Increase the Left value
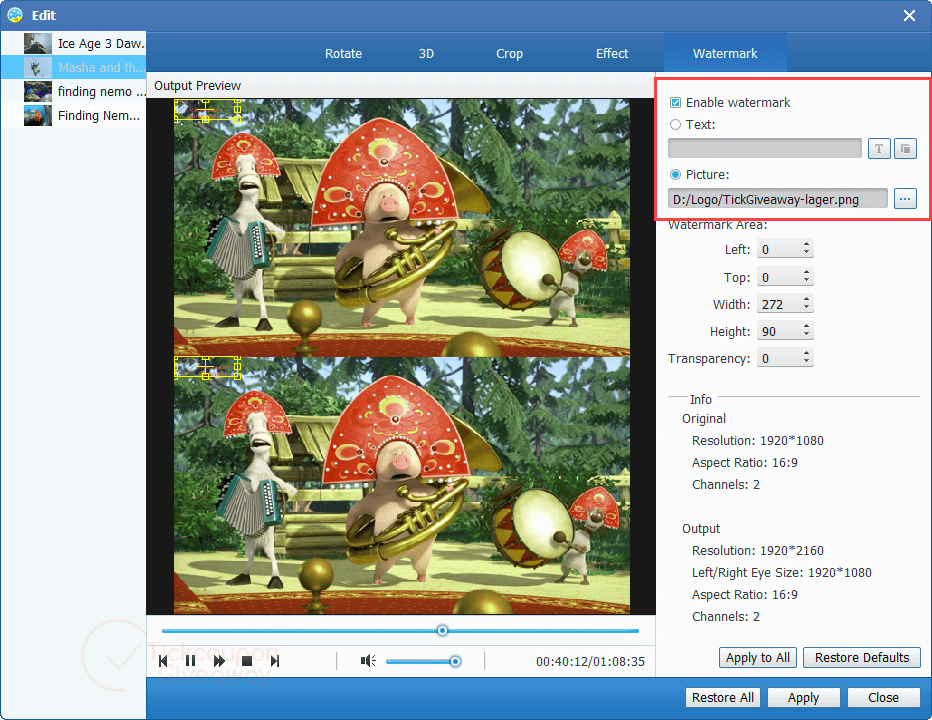 pos(806,244)
